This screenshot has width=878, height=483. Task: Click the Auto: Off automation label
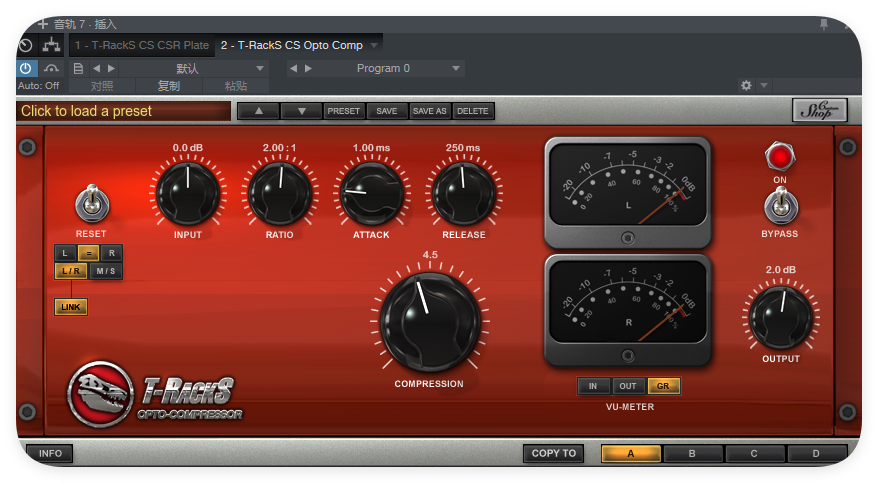tap(38, 86)
